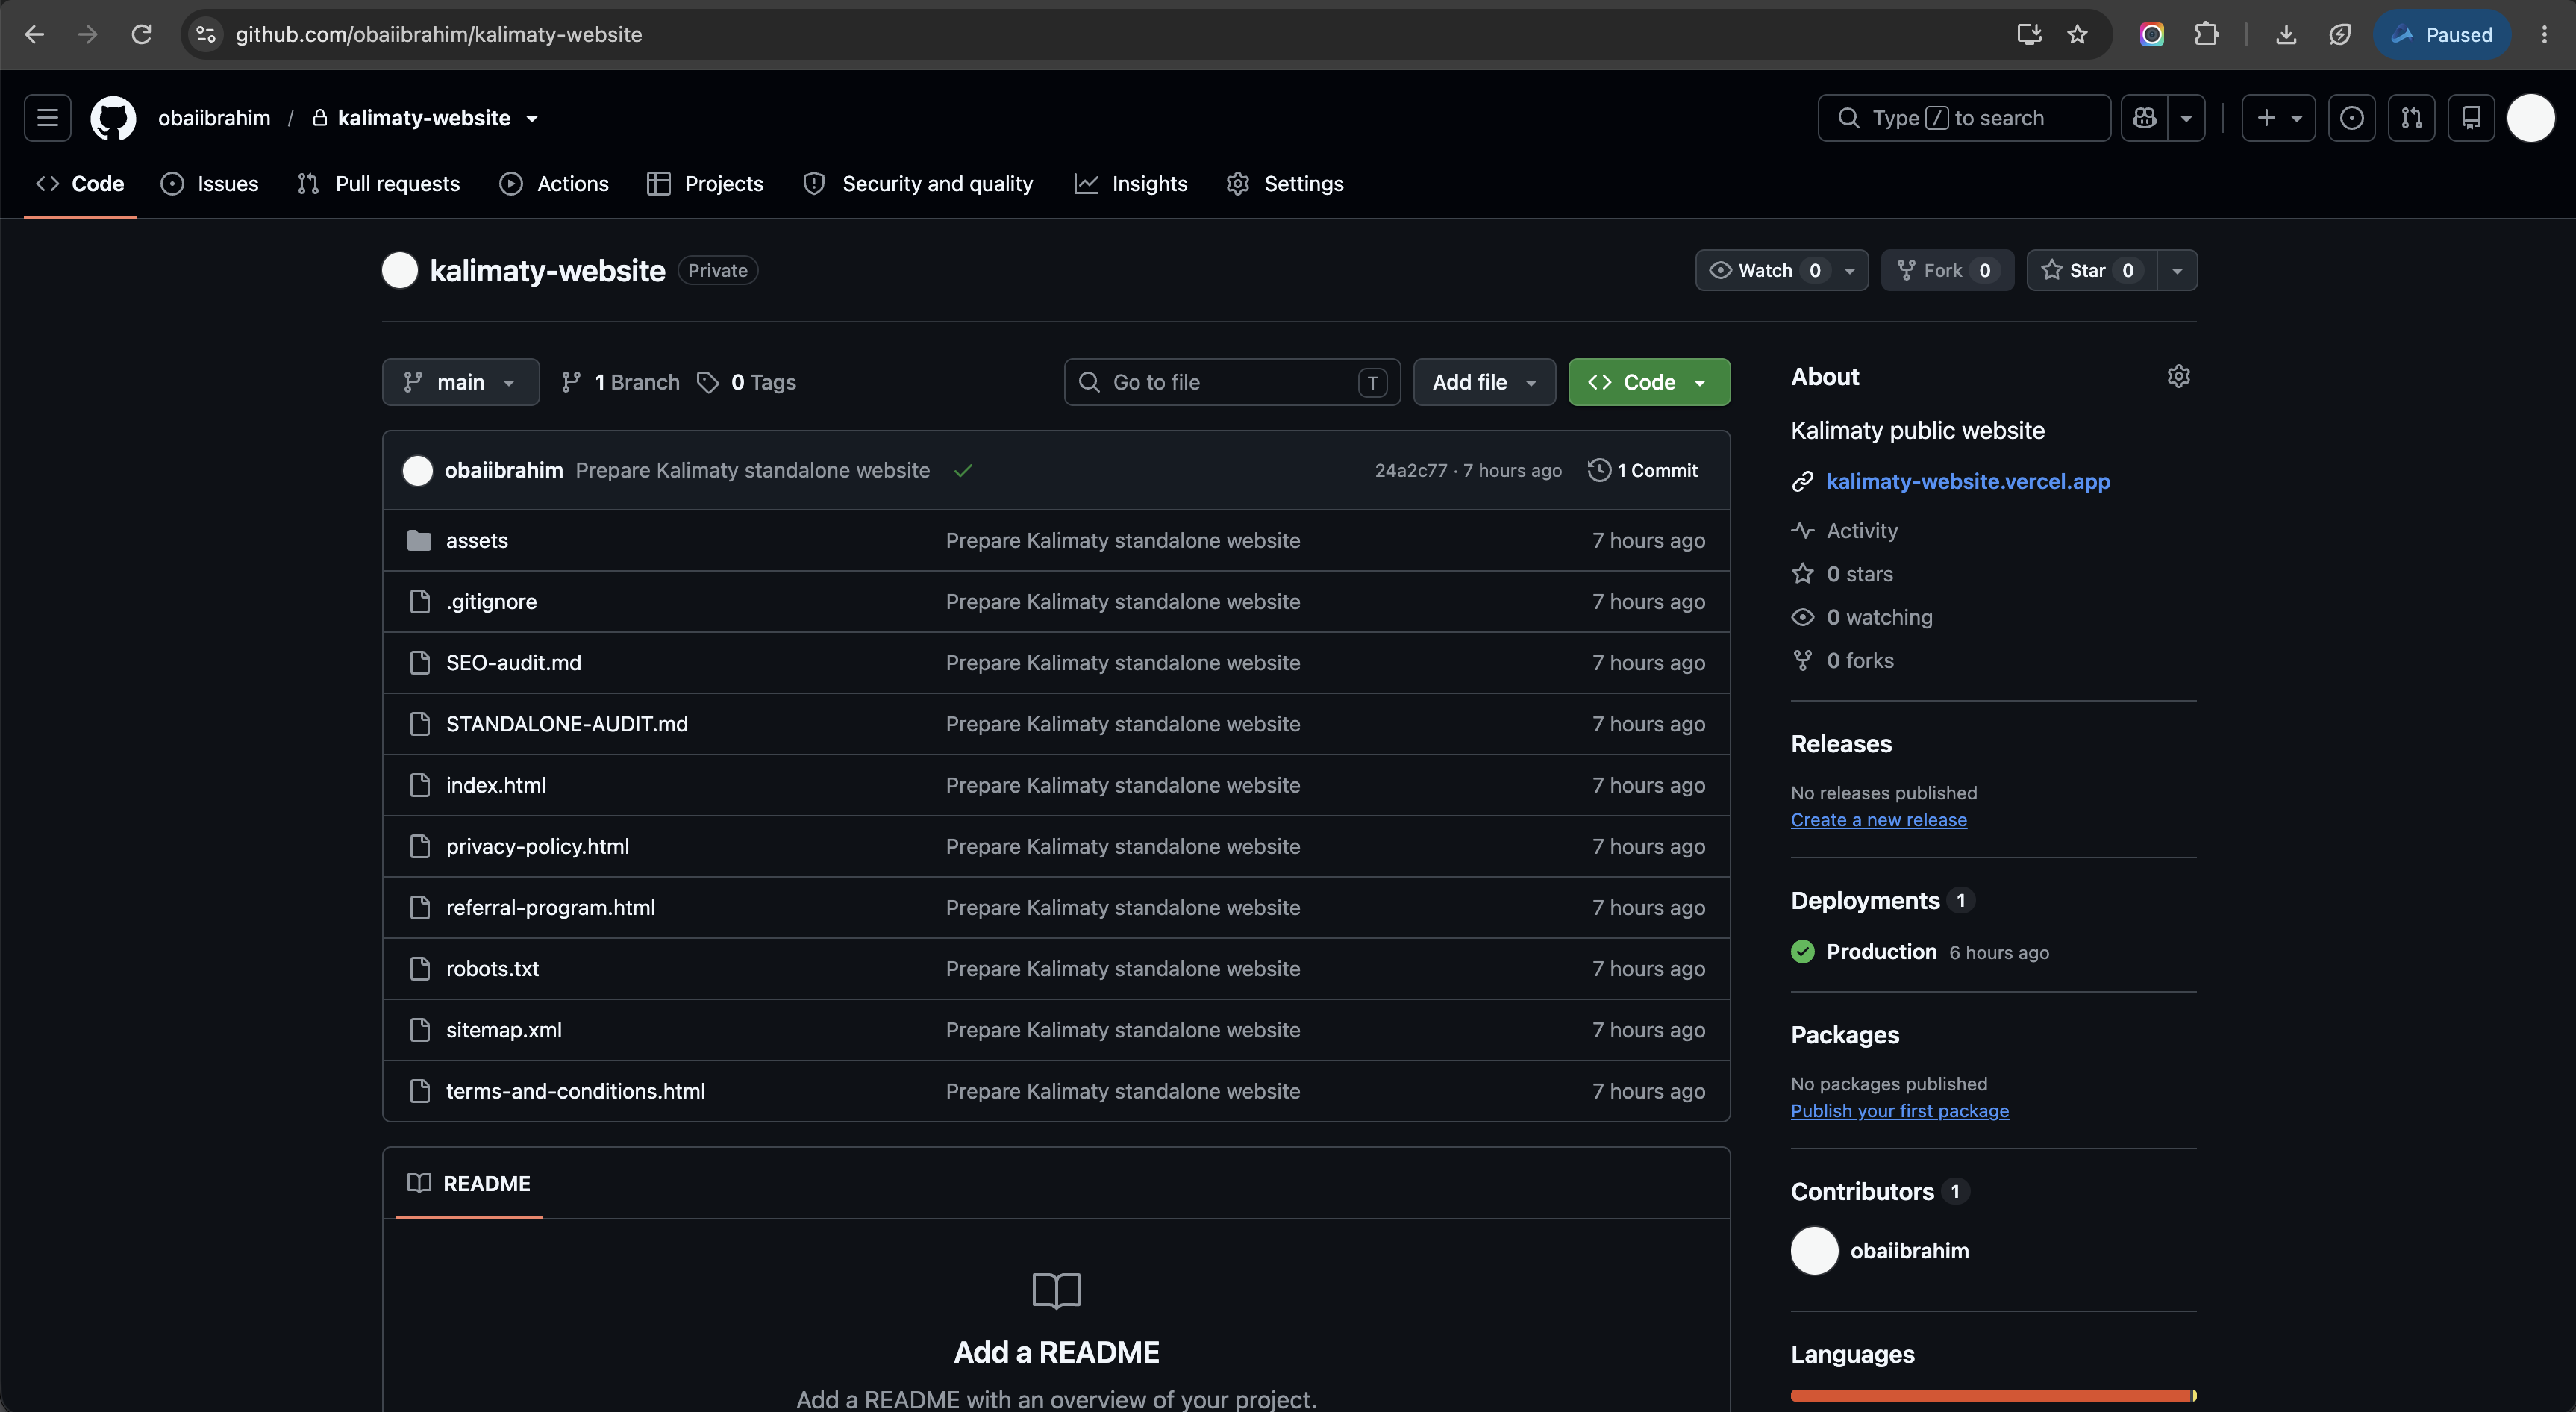Open the assets folder
The width and height of the screenshot is (2576, 1412).
[476, 540]
